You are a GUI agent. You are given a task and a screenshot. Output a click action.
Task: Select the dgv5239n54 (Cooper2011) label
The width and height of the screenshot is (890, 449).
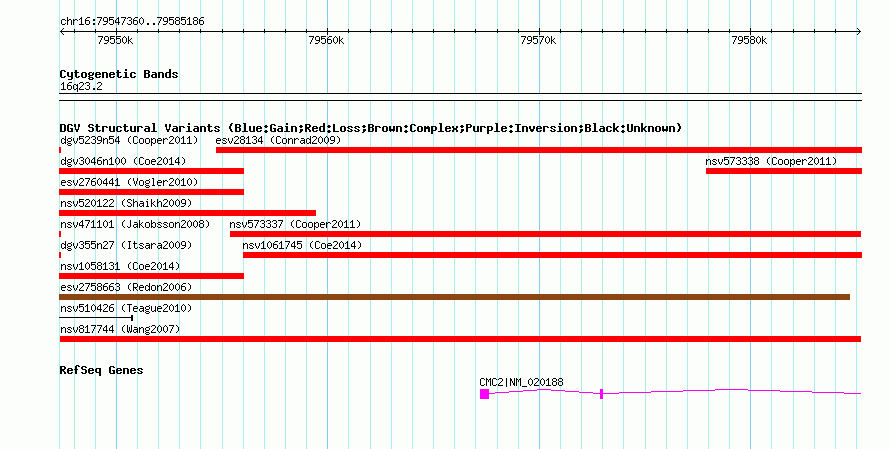pos(129,140)
